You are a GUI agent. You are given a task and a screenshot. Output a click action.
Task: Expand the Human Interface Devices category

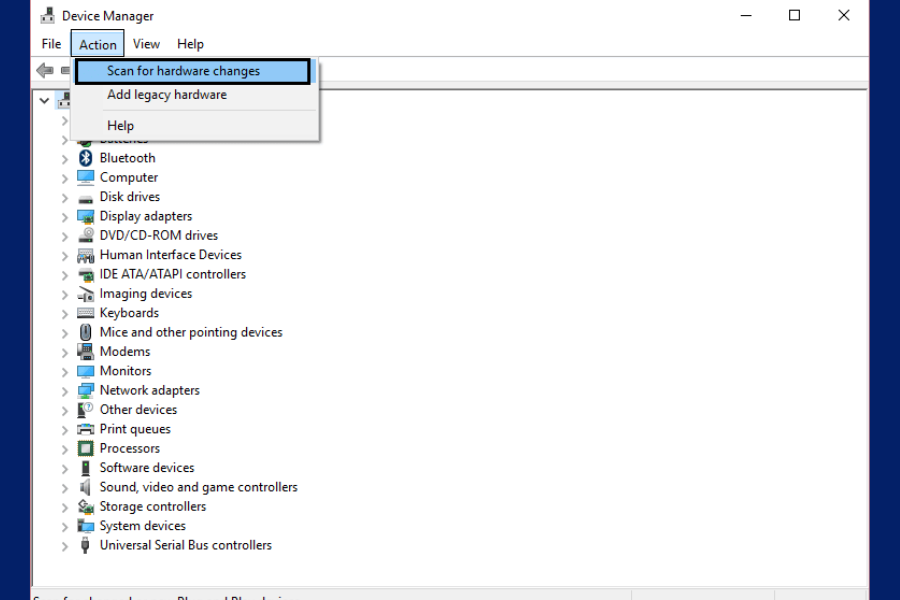pyautogui.click(x=65, y=255)
